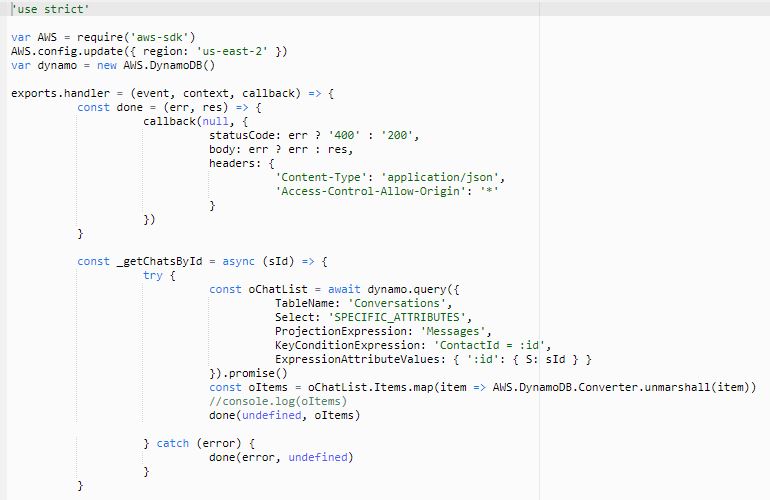Click the catch (error) line
770x500 pixels.
coord(199,443)
